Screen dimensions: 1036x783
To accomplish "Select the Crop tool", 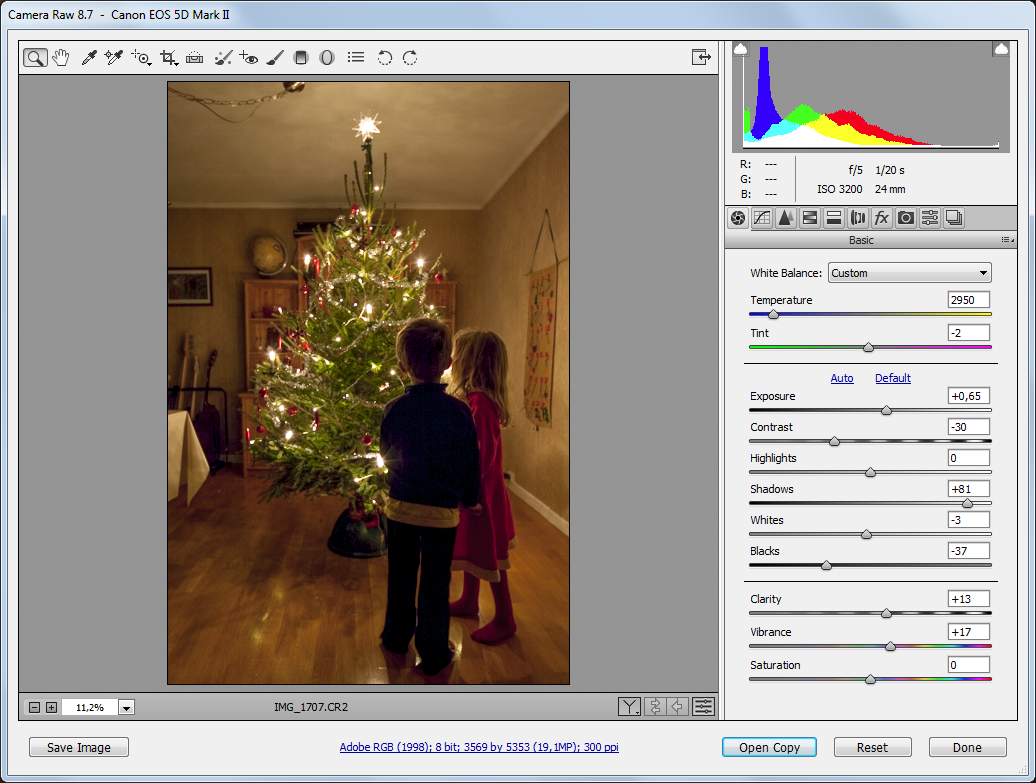I will point(168,57).
